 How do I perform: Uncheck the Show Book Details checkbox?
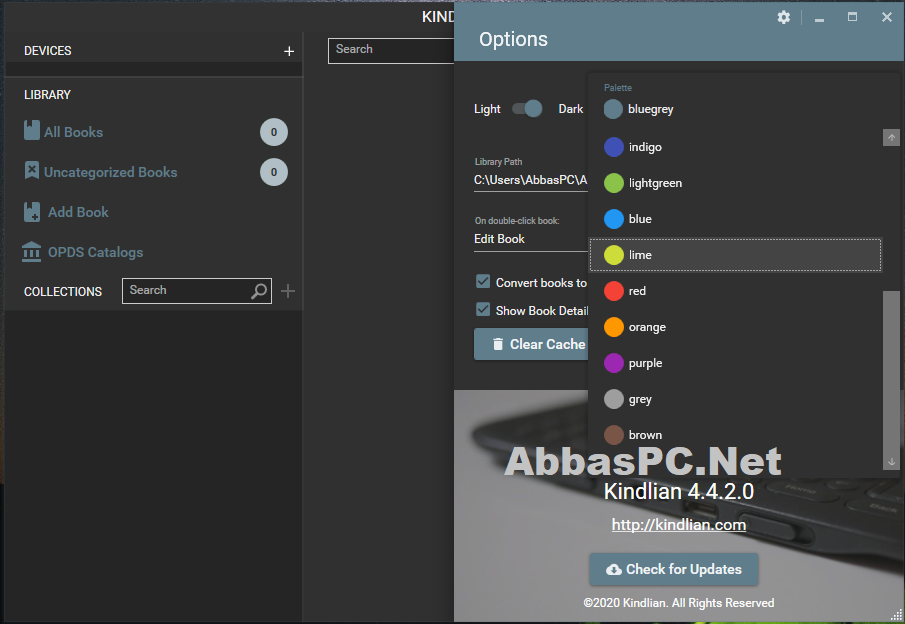coord(483,309)
